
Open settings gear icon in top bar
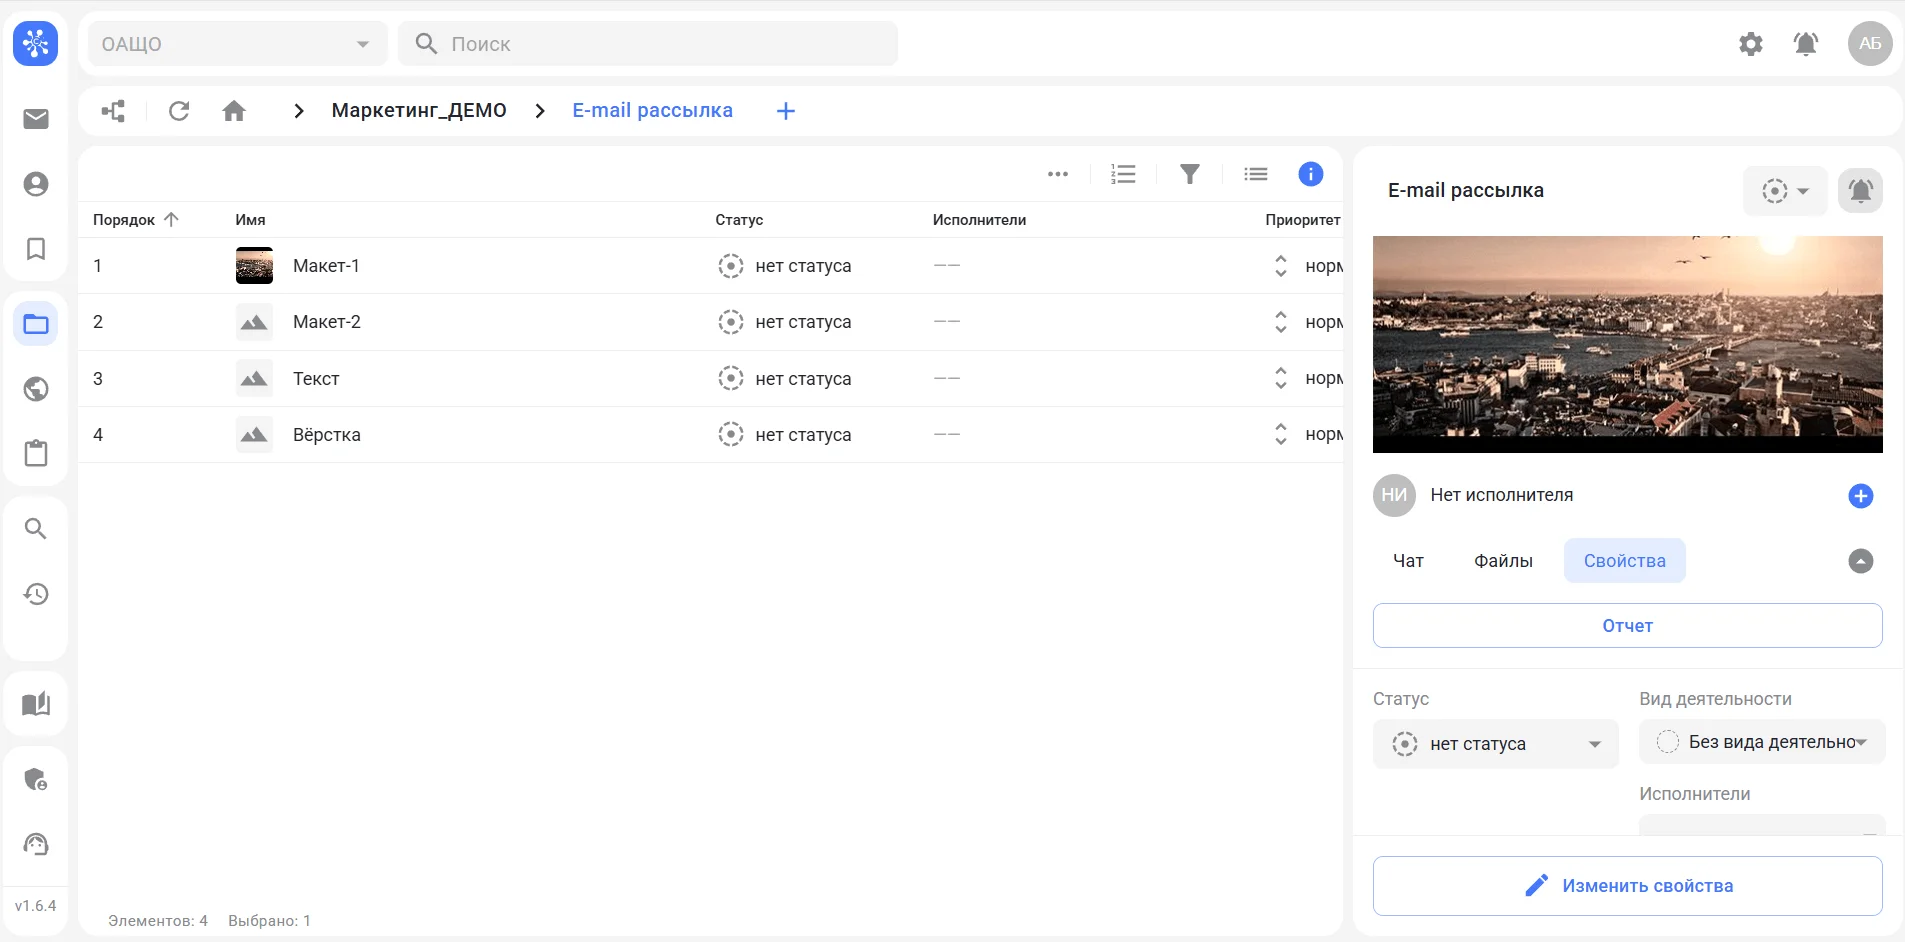click(1750, 44)
